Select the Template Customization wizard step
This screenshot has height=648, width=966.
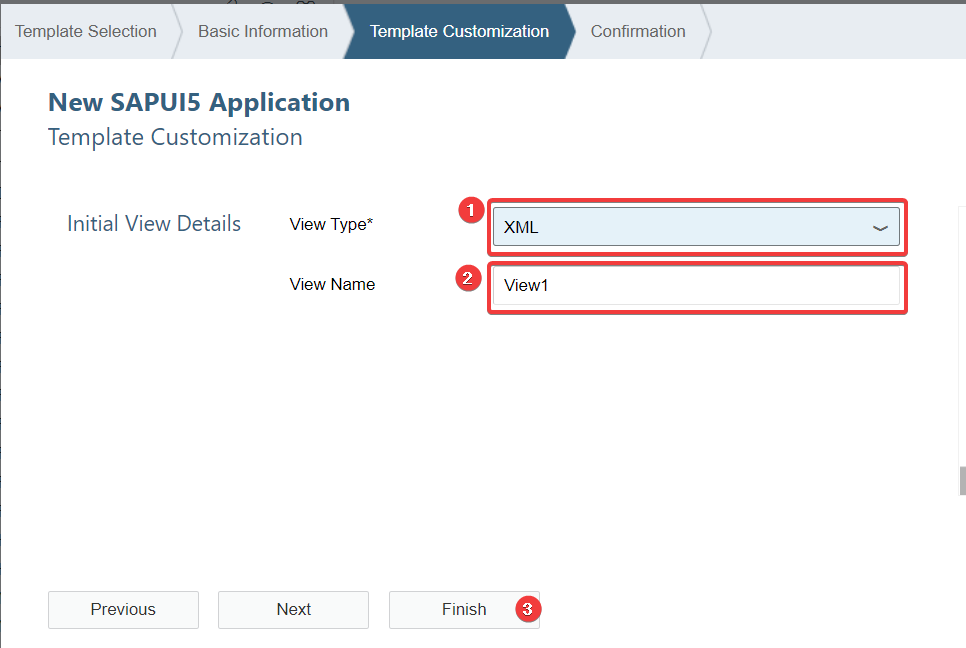click(459, 31)
